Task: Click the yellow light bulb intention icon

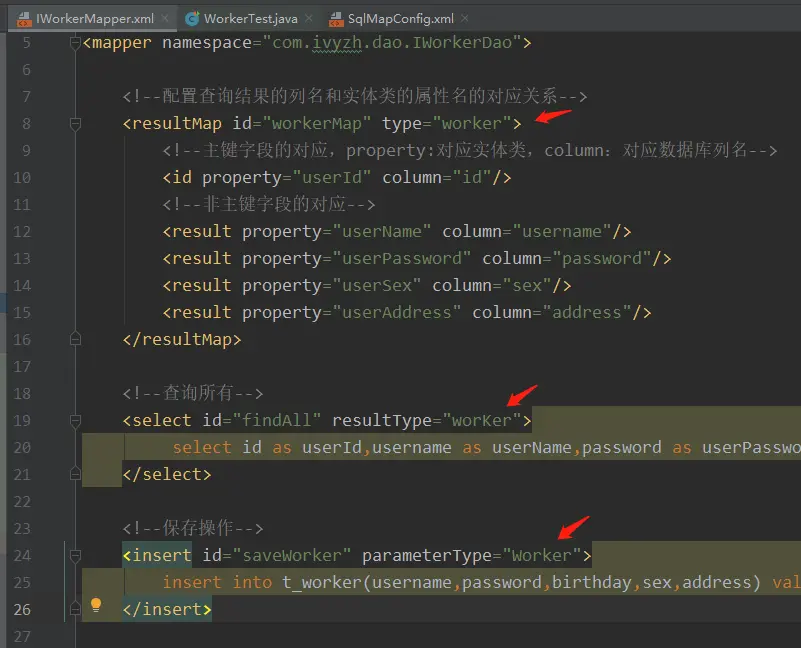Action: pos(96,605)
